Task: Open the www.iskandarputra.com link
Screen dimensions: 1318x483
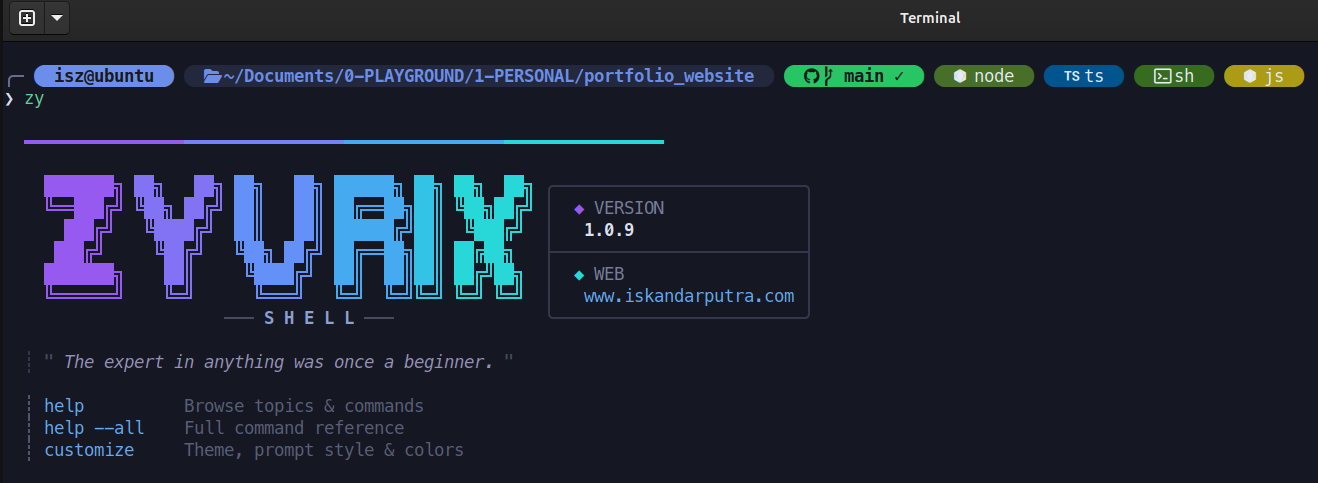Action: (689, 296)
